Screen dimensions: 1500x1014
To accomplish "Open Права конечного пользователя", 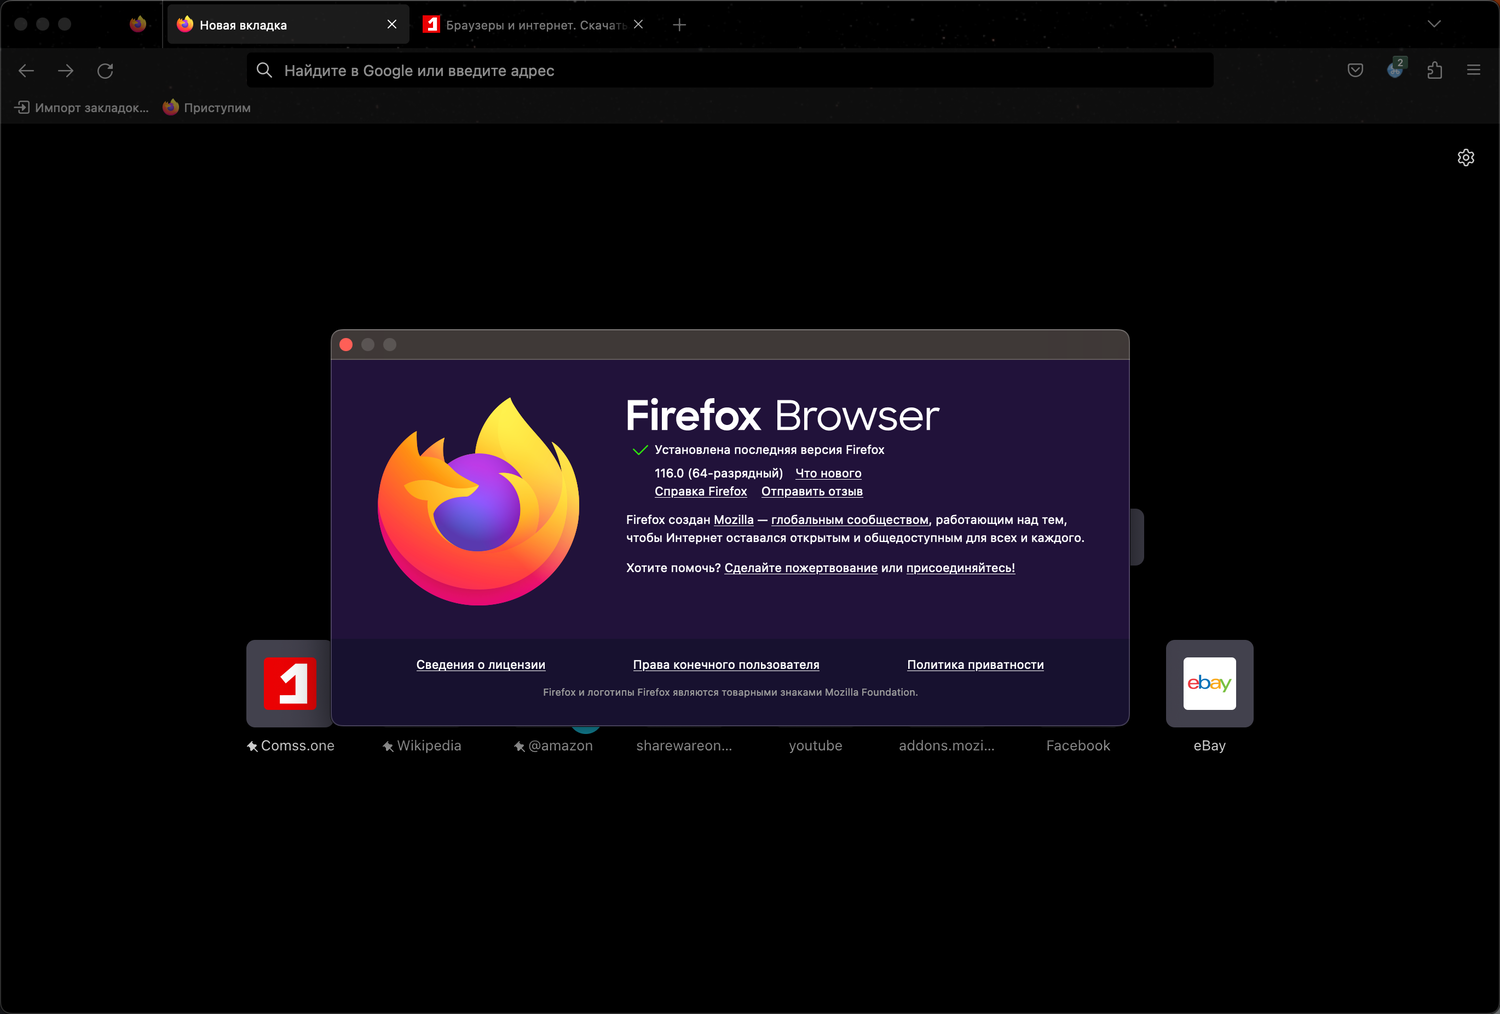I will [726, 665].
